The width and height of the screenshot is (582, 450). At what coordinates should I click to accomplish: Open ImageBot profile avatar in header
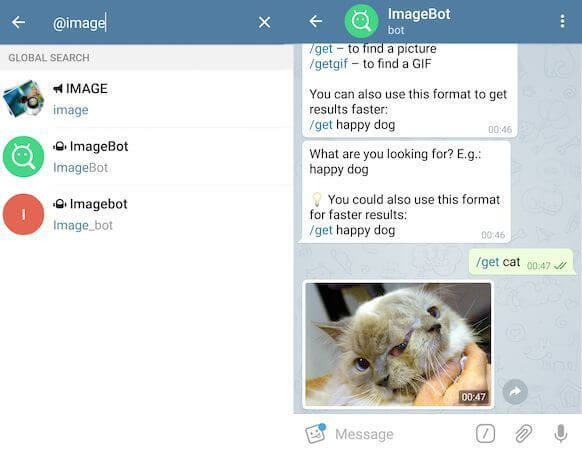pos(361,21)
